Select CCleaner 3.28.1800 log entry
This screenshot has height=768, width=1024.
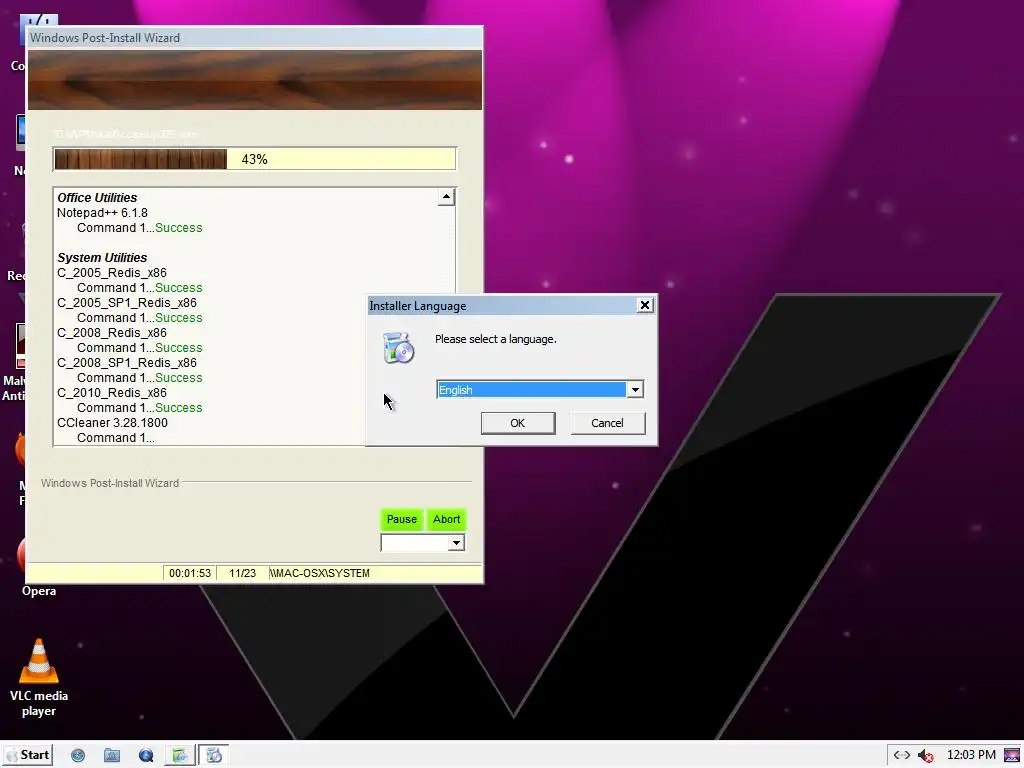click(112, 423)
